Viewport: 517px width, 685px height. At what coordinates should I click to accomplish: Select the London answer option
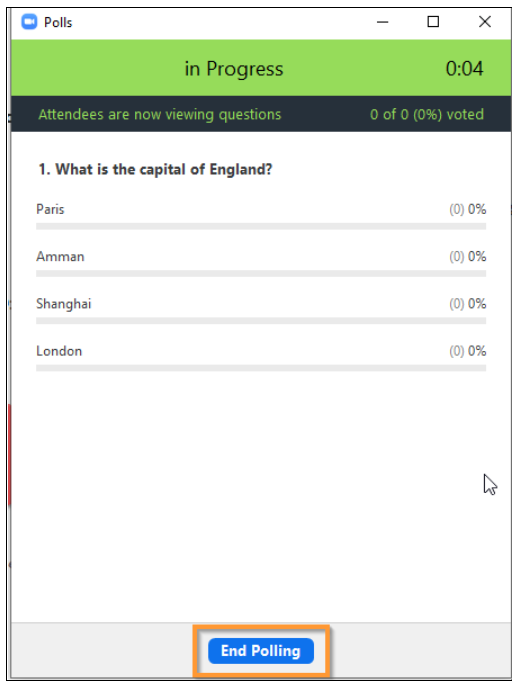59,351
